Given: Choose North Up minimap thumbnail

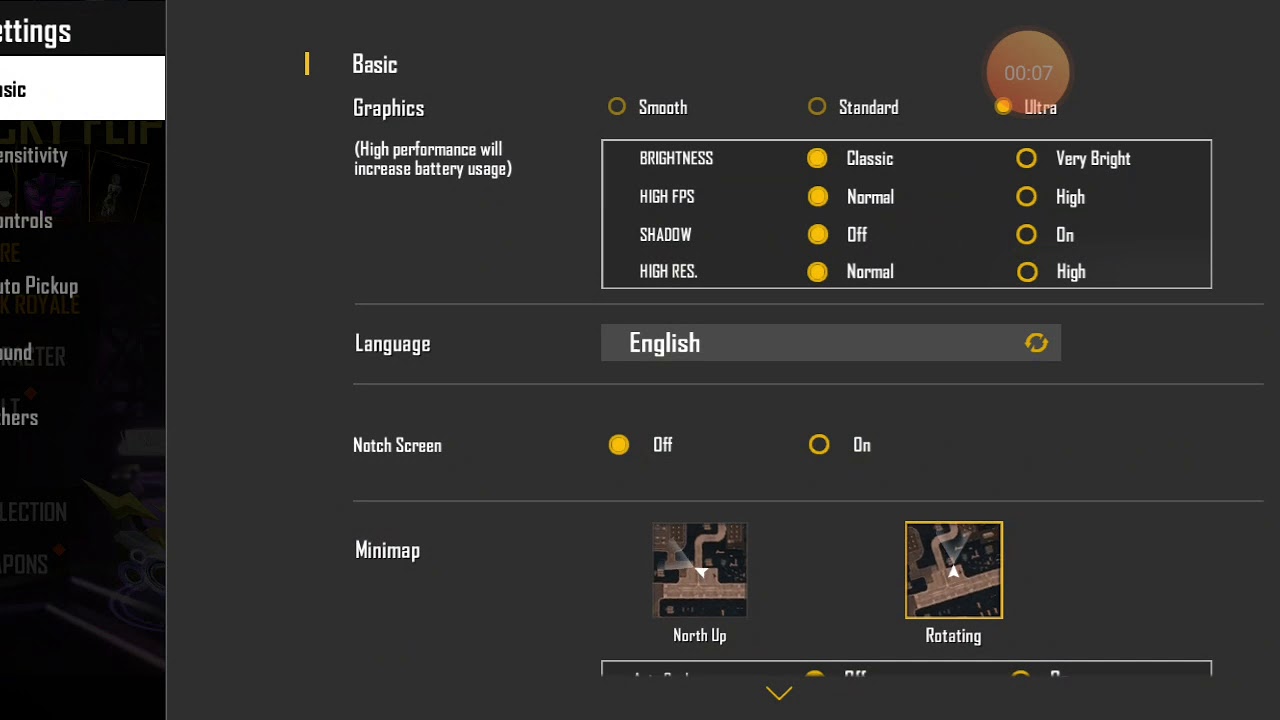Looking at the screenshot, I should point(699,570).
